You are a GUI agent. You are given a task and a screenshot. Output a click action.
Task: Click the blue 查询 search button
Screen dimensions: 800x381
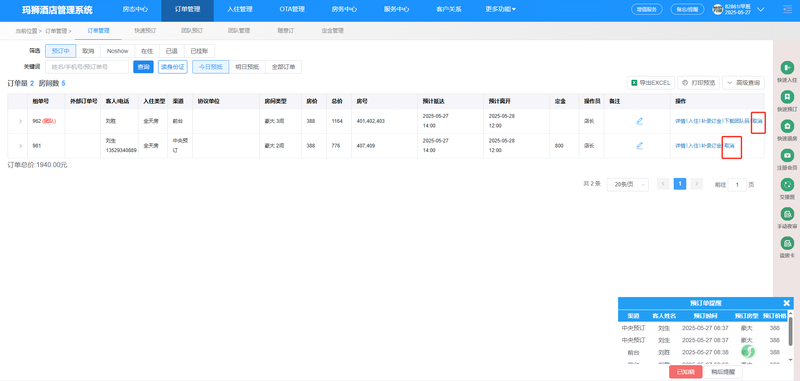143,67
